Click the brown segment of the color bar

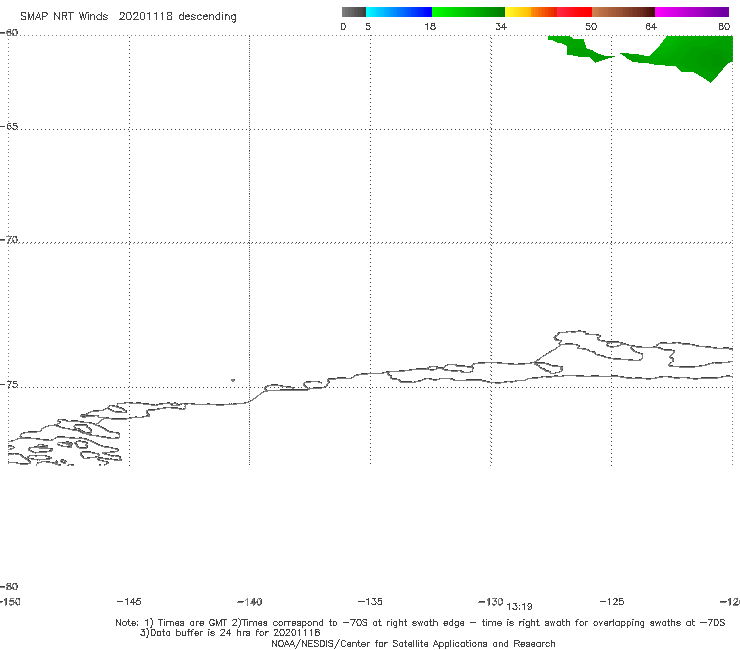coord(623,12)
